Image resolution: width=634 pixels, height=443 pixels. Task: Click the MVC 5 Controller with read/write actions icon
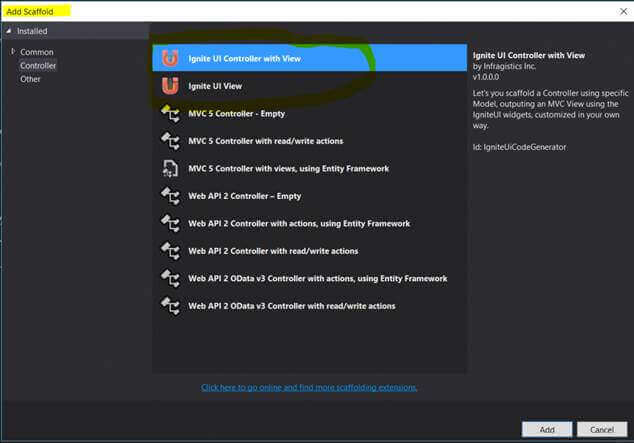pyautogui.click(x=170, y=141)
